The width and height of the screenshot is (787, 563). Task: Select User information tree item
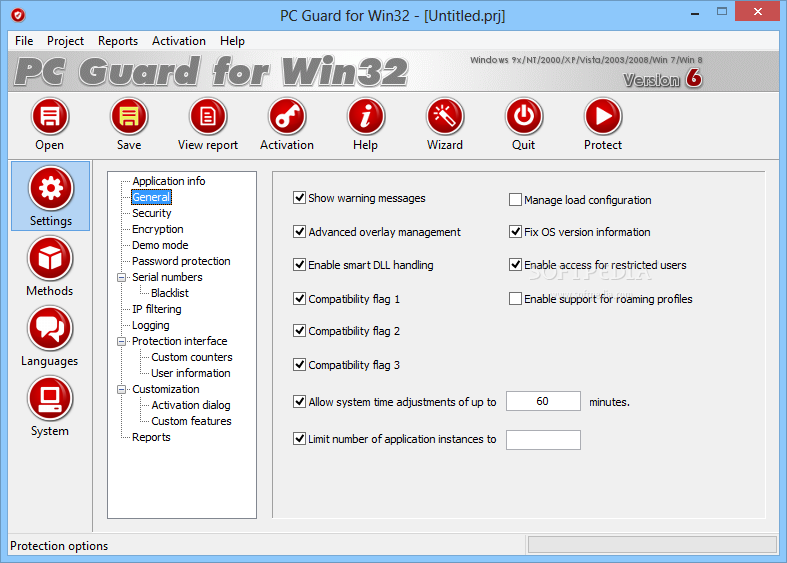click(x=191, y=373)
